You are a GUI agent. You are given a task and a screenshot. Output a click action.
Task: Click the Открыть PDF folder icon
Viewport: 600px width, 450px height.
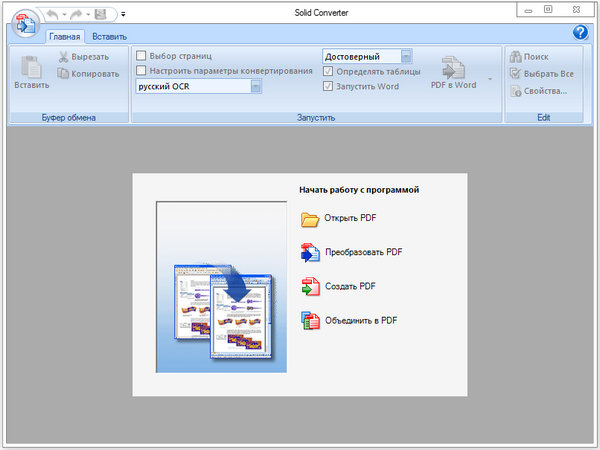click(310, 219)
